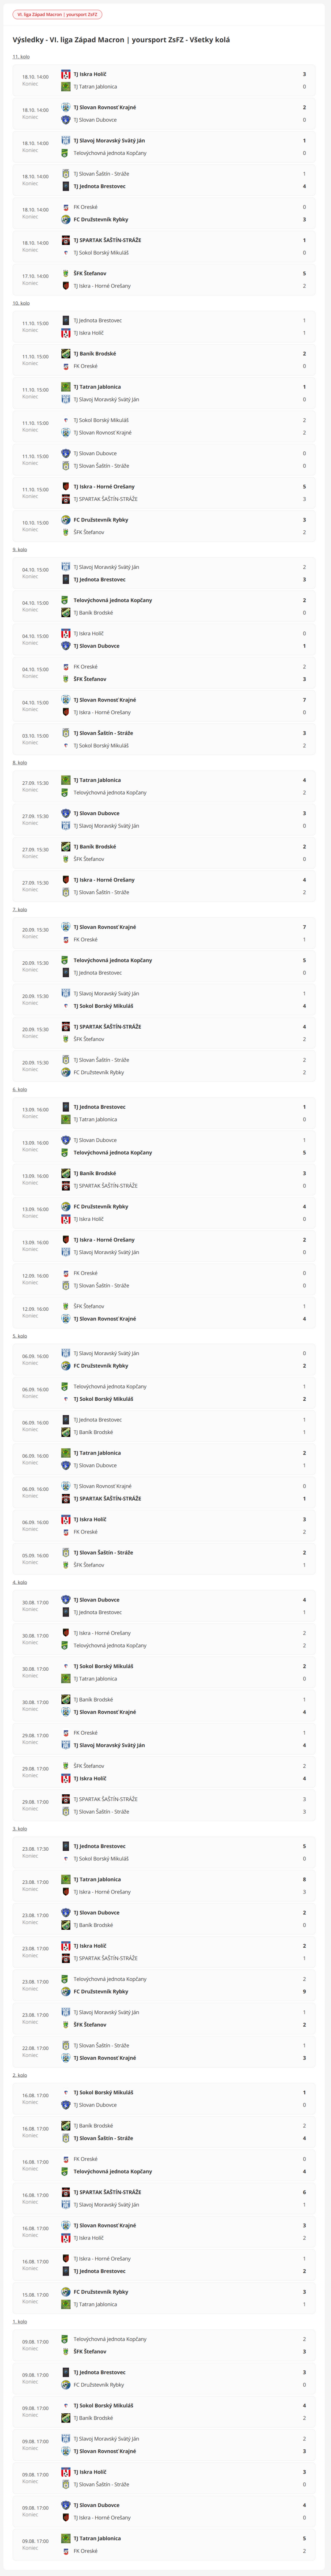Open the 10. kolo round link
Viewport: 331px width, 2576px height.
coord(21,303)
